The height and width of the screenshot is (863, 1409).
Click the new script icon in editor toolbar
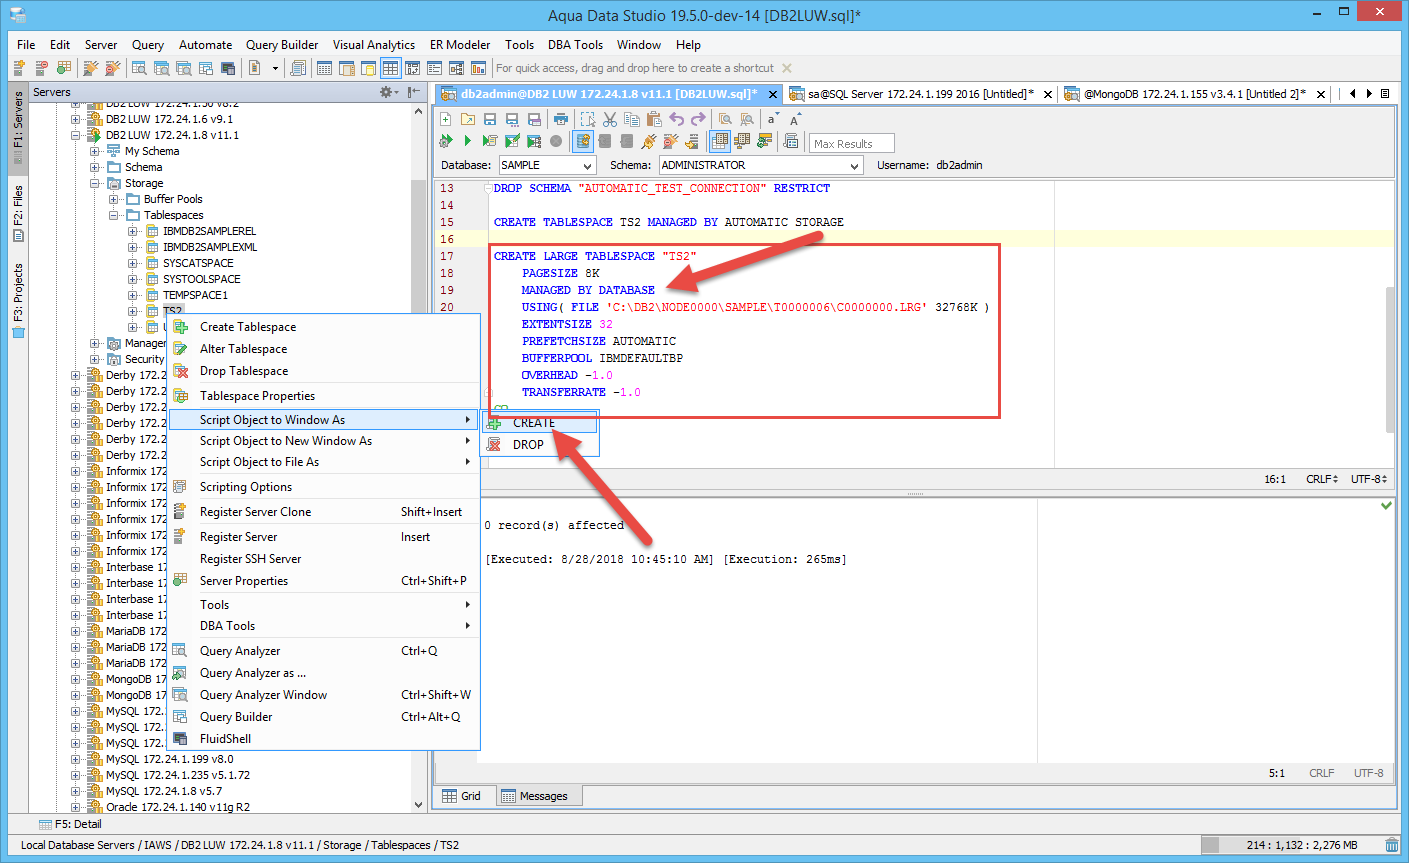(x=446, y=120)
